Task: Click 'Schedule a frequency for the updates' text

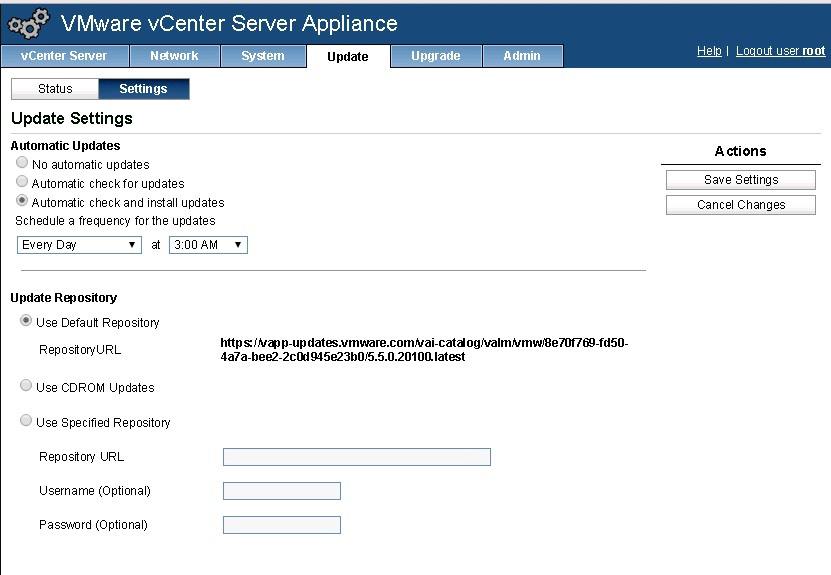Action: pos(115,220)
